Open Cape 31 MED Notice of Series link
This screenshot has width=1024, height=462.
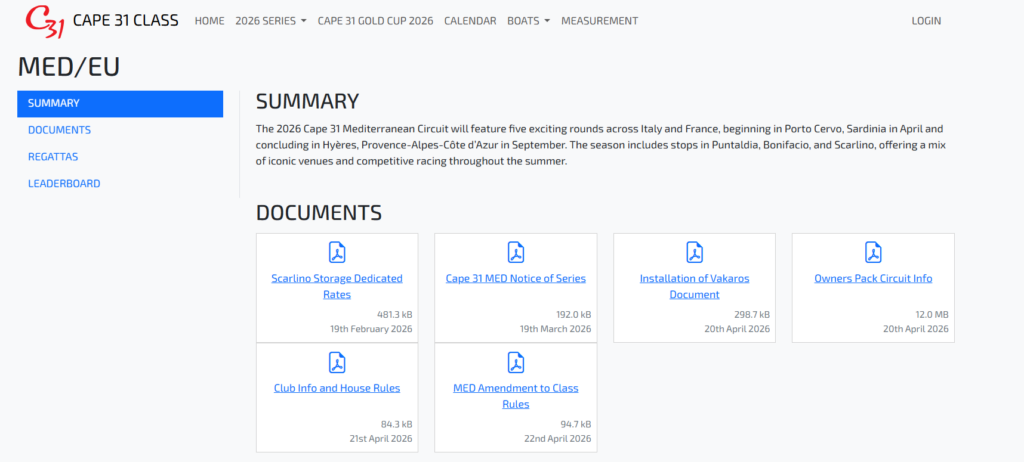[x=516, y=278]
